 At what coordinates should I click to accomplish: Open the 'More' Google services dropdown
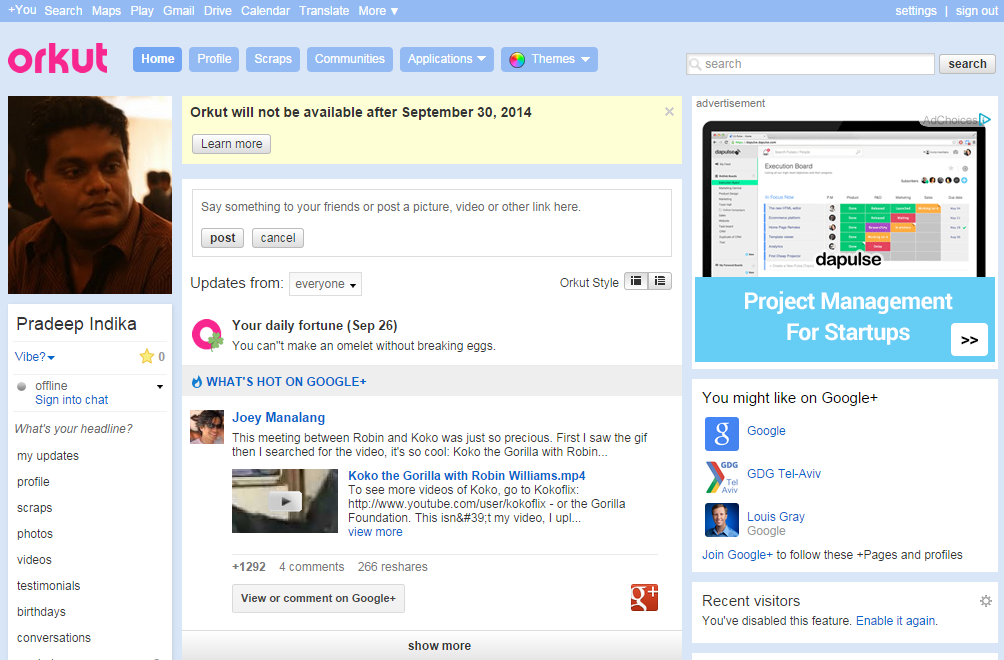tap(378, 11)
